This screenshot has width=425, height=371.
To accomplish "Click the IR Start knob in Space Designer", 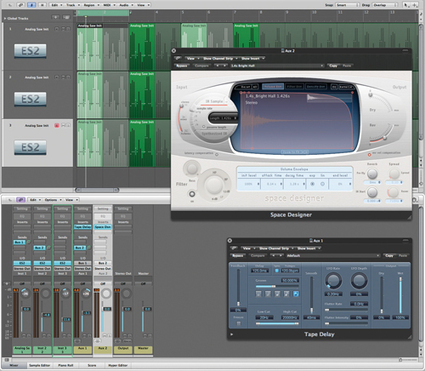I will (372, 192).
